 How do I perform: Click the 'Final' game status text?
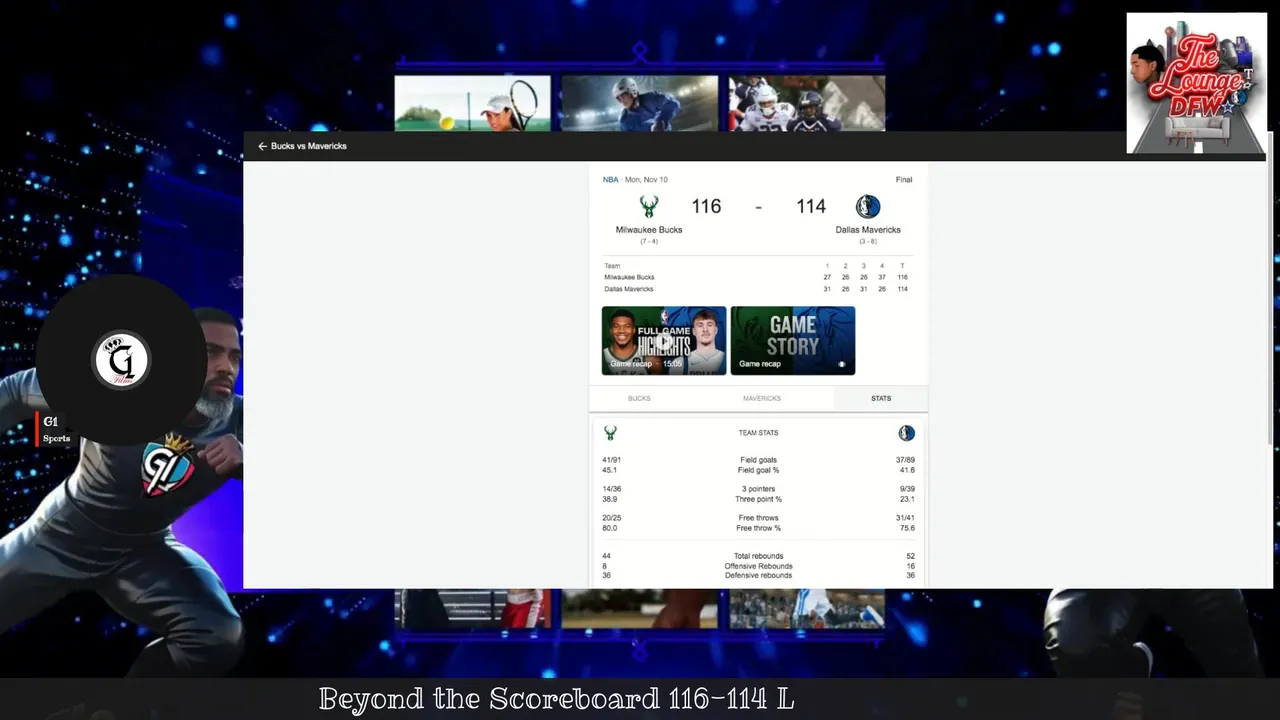(x=904, y=180)
